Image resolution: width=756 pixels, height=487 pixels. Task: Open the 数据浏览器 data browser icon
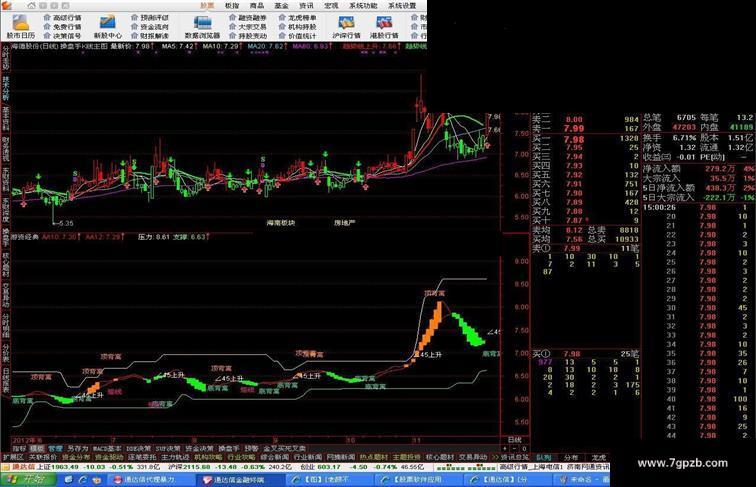click(202, 27)
